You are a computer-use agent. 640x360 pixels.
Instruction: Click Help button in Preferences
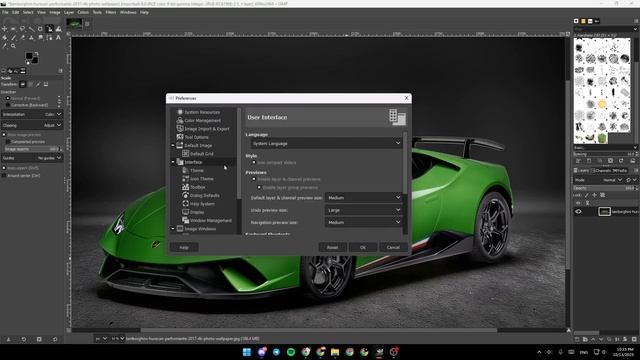point(184,247)
